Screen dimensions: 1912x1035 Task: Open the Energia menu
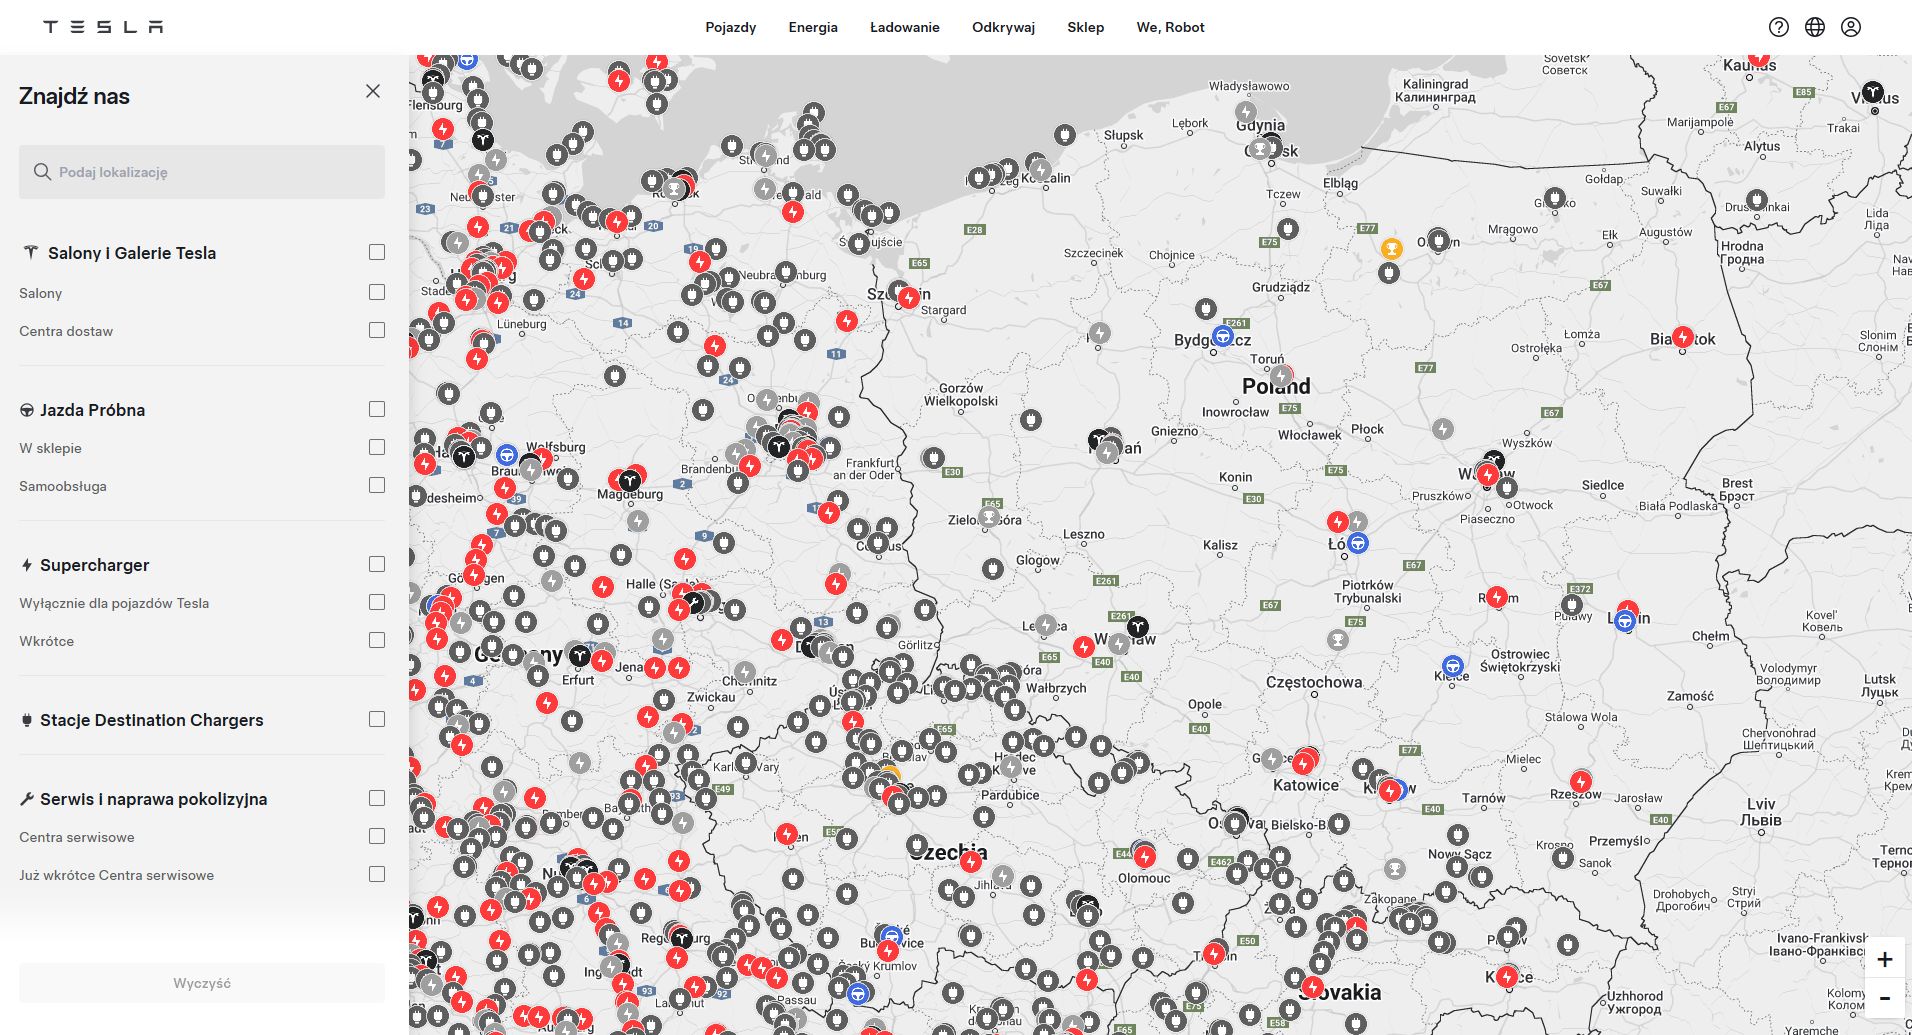[x=813, y=27]
